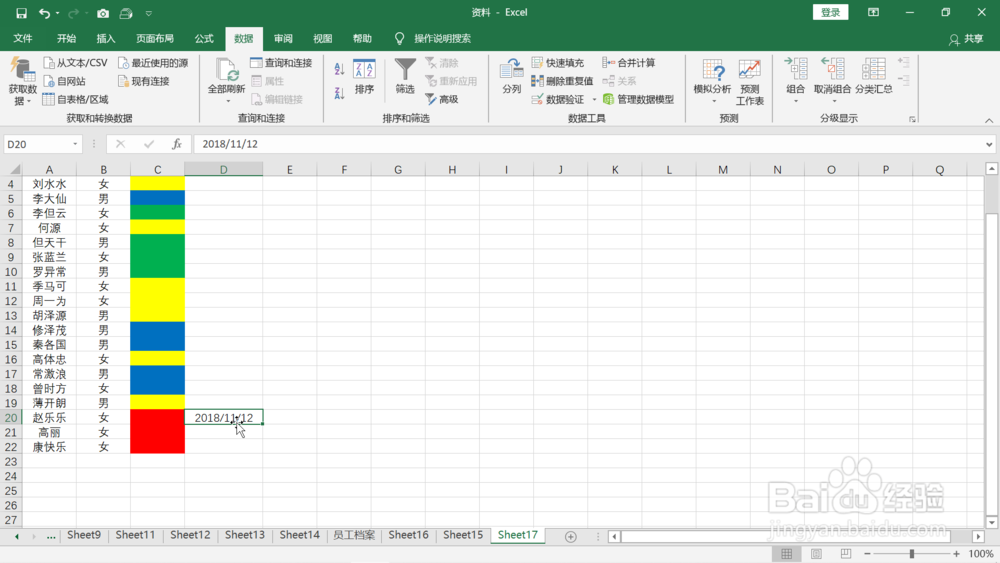This screenshot has width=1000, height=563.
Task: Open Existing Connections (现有连接)
Action: [x=143, y=81]
